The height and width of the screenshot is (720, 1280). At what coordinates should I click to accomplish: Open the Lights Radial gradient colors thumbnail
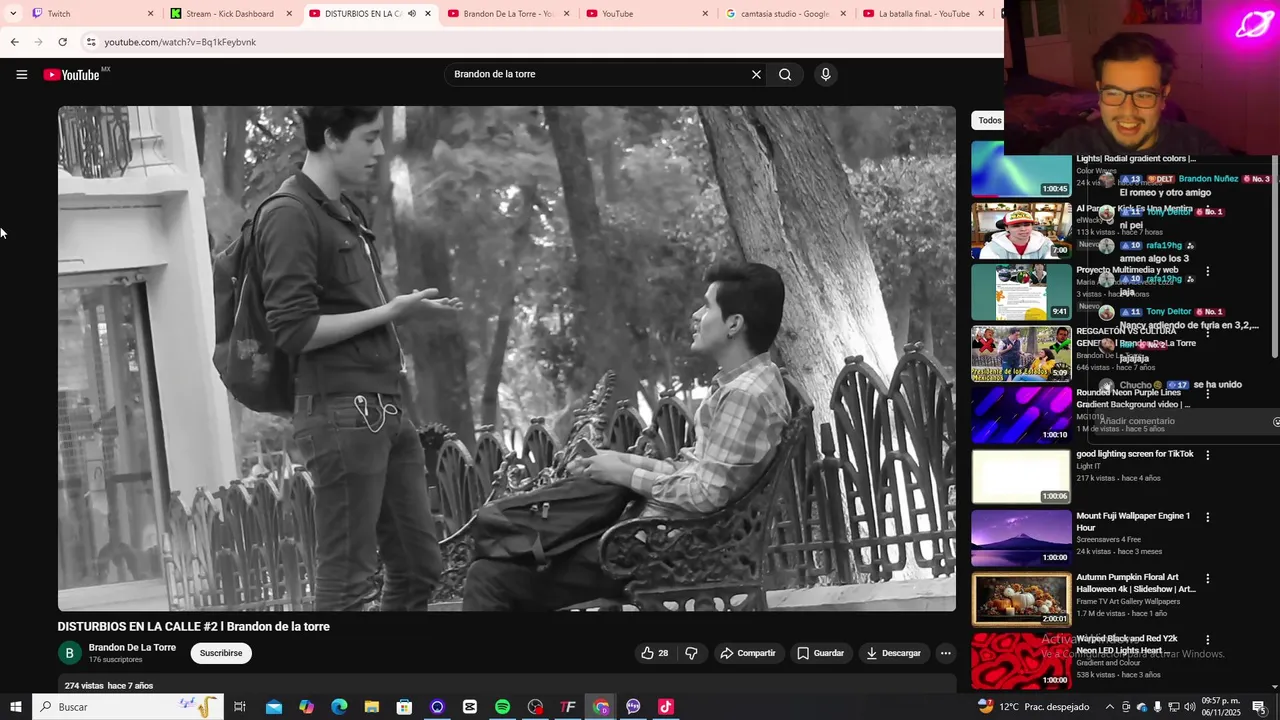point(1021,169)
